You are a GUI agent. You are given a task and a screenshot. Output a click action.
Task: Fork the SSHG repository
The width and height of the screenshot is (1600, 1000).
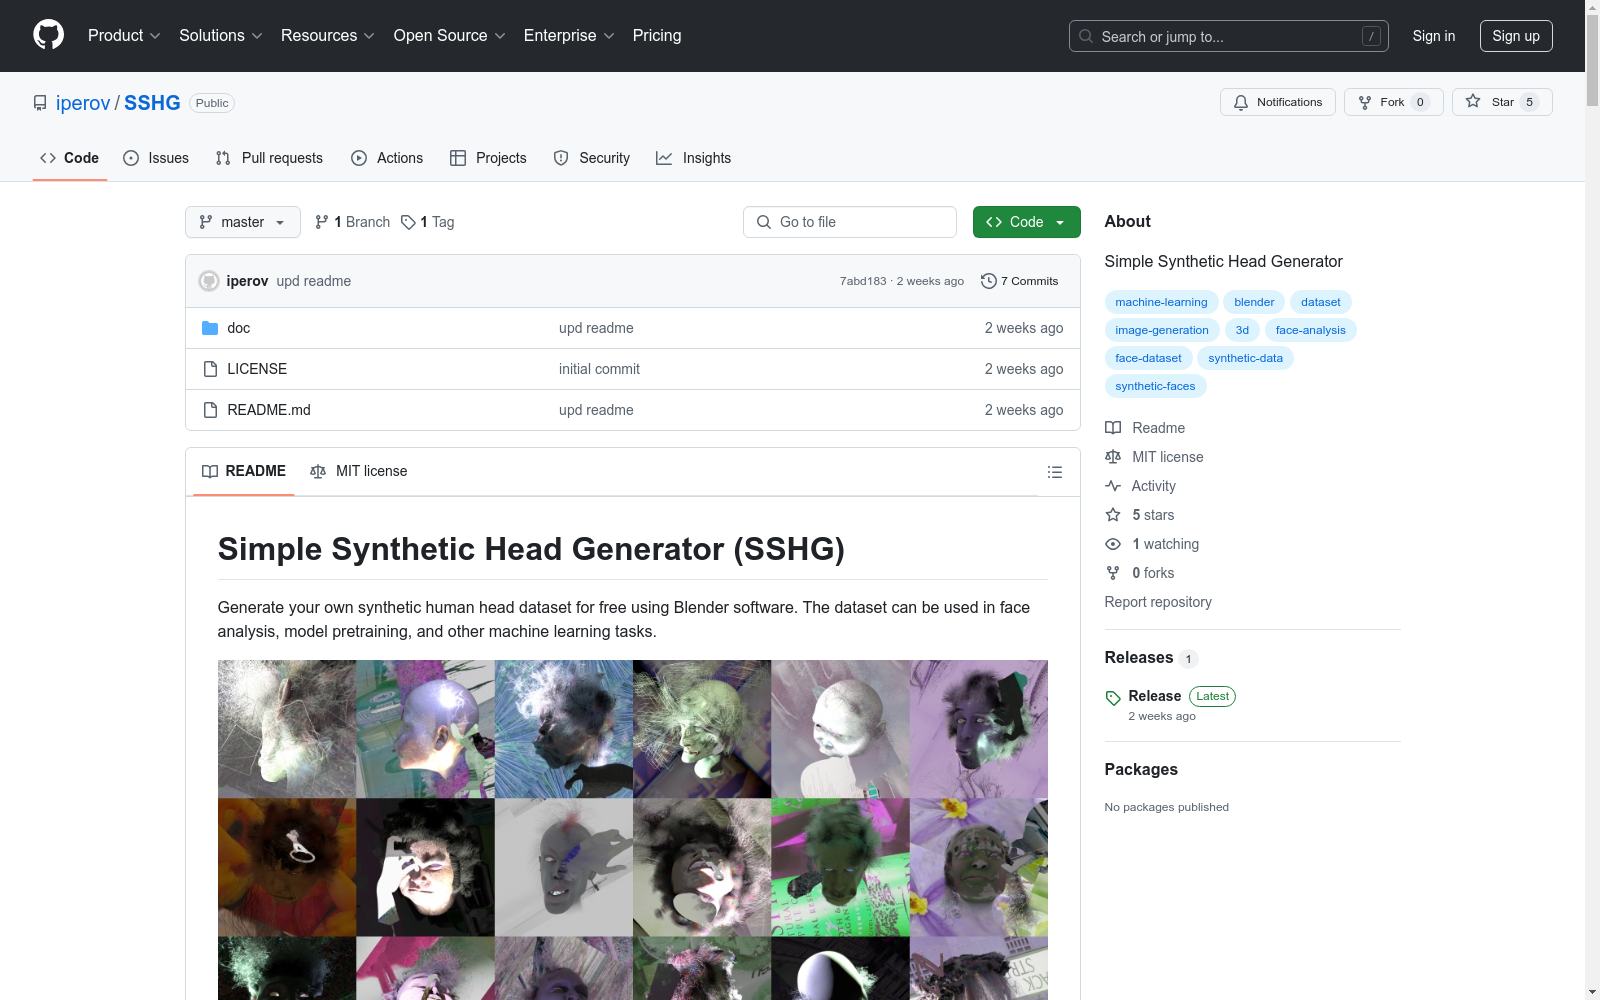pos(1394,102)
